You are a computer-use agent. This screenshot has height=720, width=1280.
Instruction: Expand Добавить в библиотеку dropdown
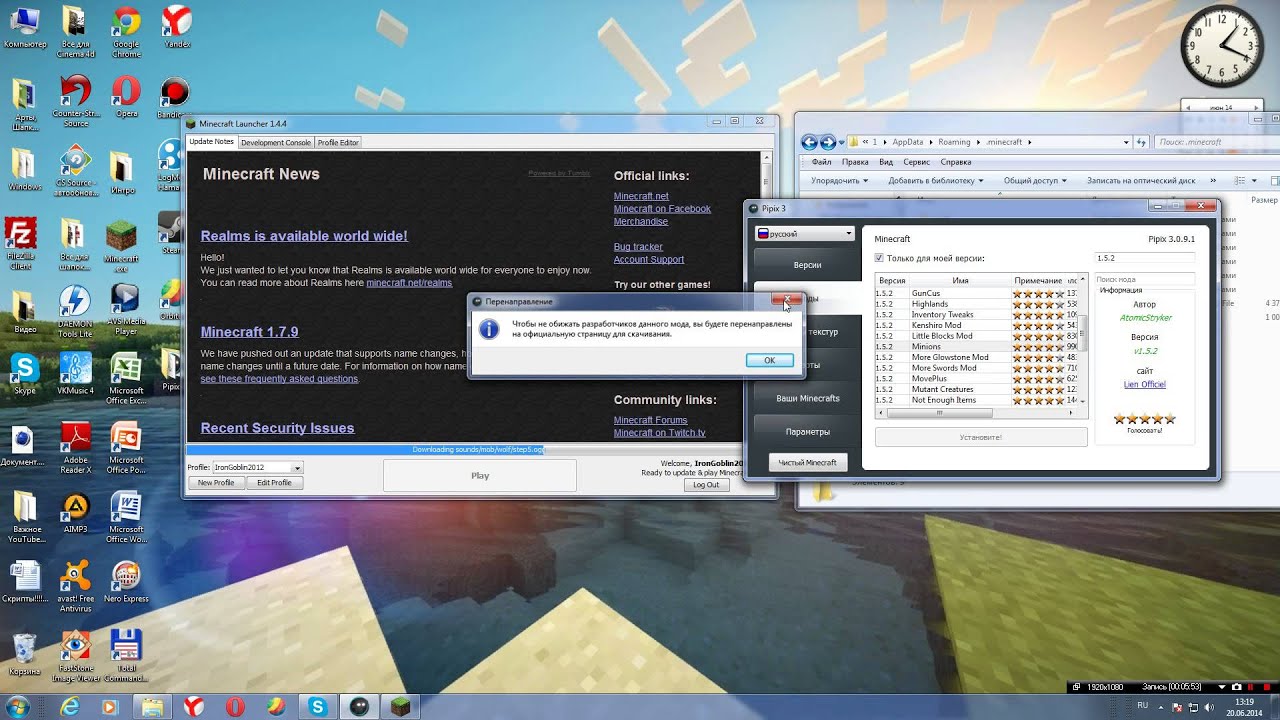(935, 181)
